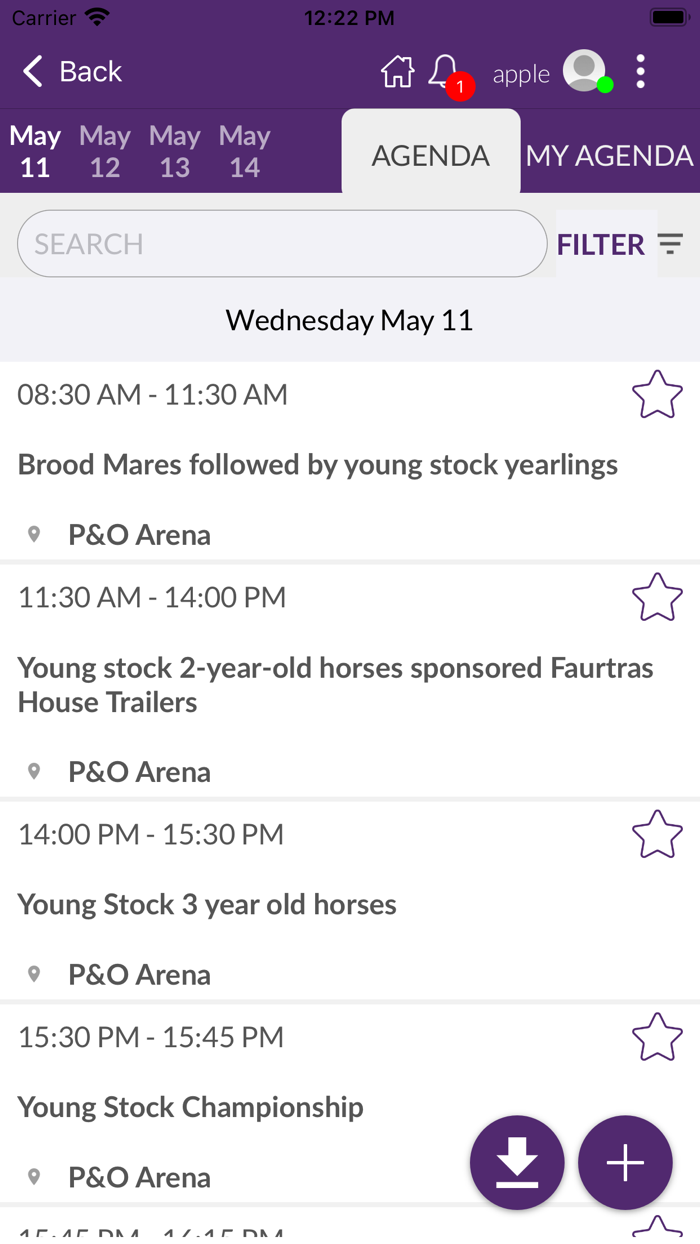
Task: Switch to the My Agenda tab
Action: 609,156
